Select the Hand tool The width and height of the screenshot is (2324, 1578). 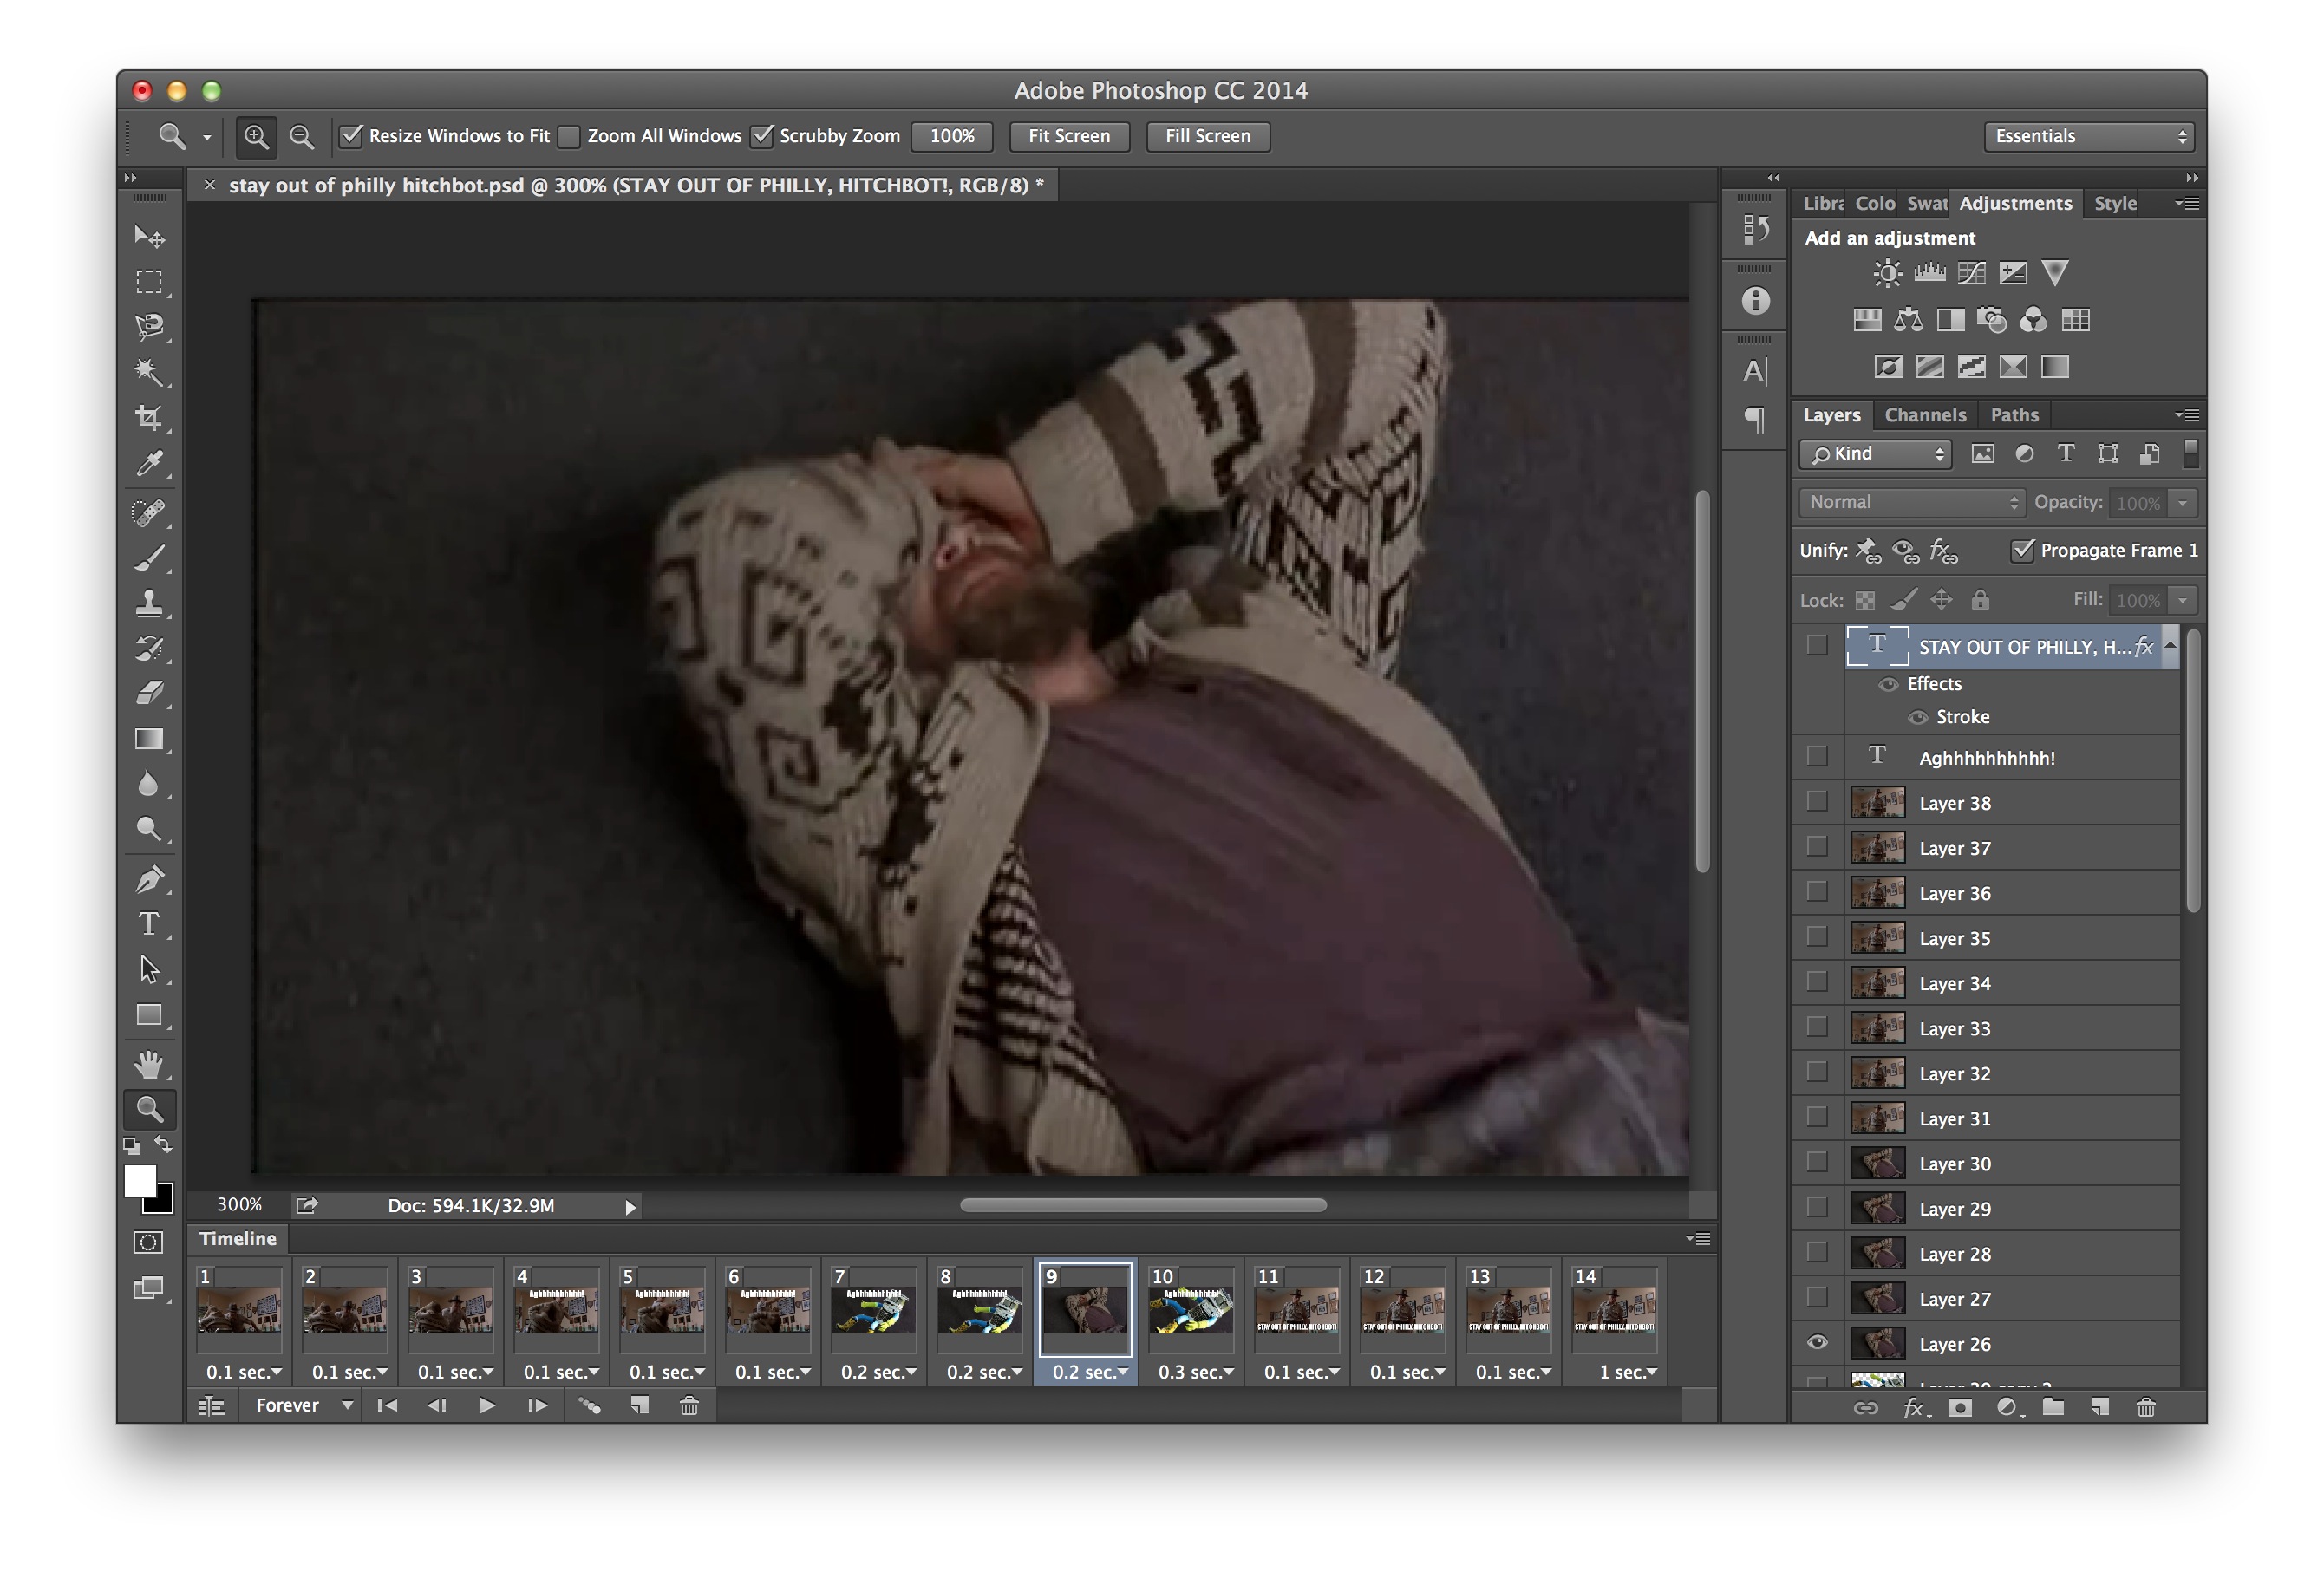click(x=149, y=1064)
